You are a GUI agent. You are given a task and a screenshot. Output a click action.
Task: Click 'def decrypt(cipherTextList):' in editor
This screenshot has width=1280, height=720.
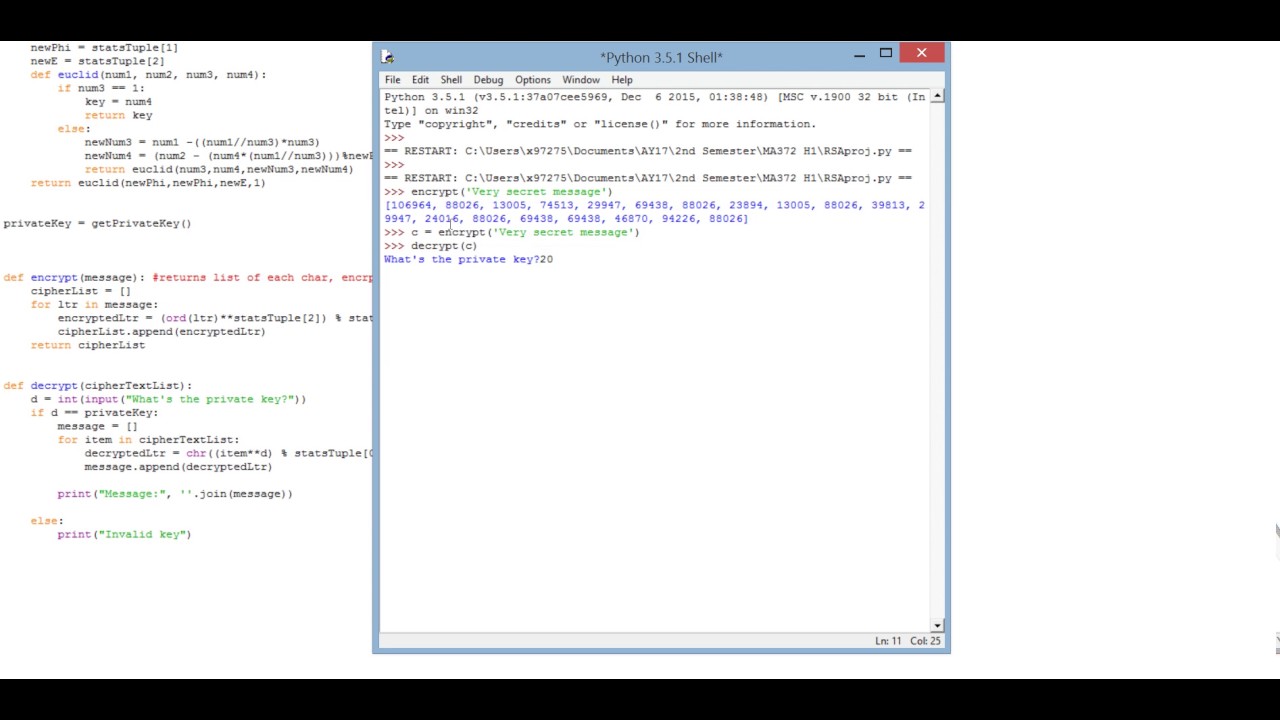[97, 385]
